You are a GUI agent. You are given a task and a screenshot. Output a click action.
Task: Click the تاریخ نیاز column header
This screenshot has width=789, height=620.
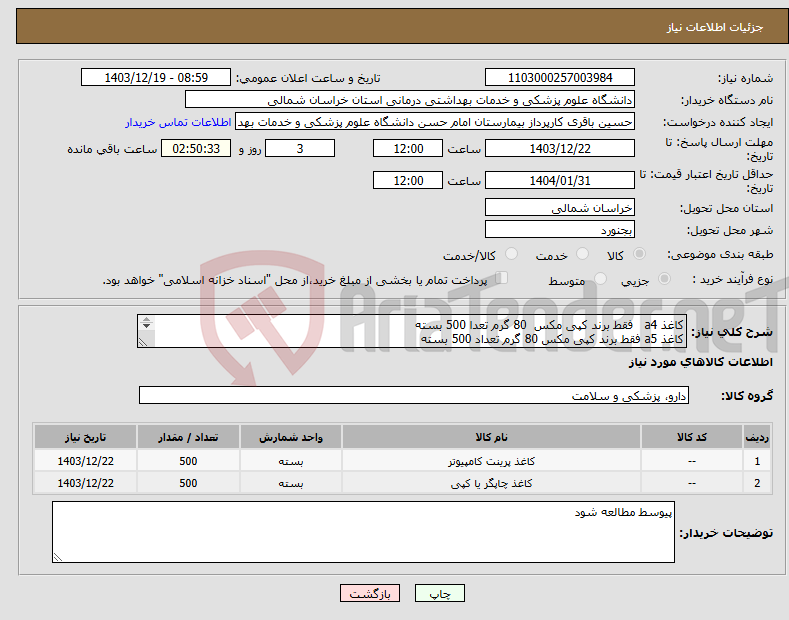[85, 437]
